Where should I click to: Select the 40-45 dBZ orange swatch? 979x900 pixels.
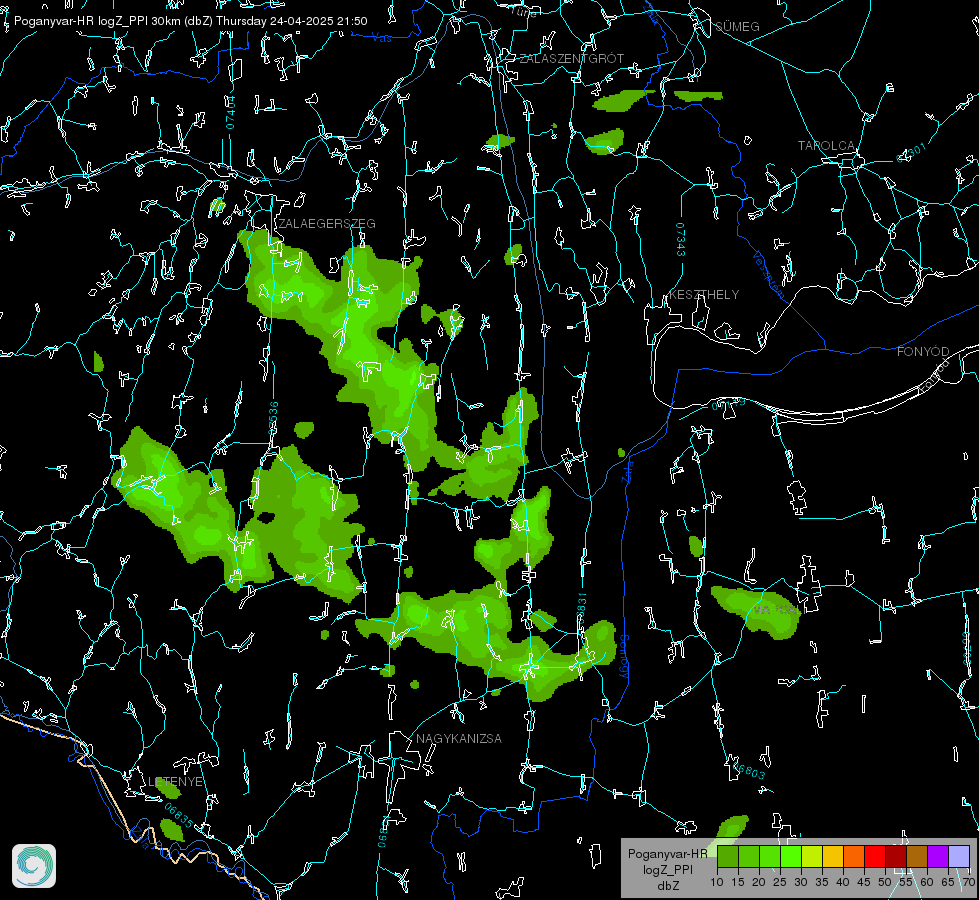(854, 857)
